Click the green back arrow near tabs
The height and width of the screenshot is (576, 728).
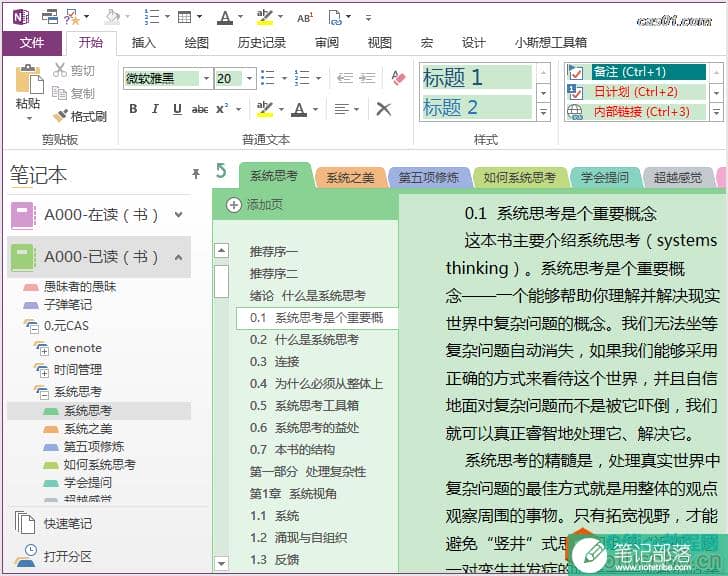coord(221,171)
